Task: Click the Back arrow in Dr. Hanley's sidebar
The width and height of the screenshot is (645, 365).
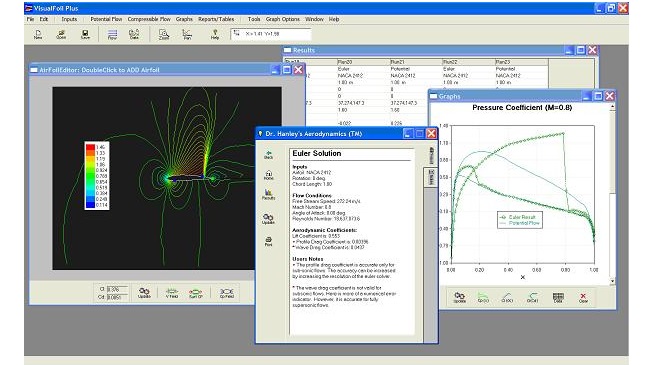Action: [x=268, y=155]
